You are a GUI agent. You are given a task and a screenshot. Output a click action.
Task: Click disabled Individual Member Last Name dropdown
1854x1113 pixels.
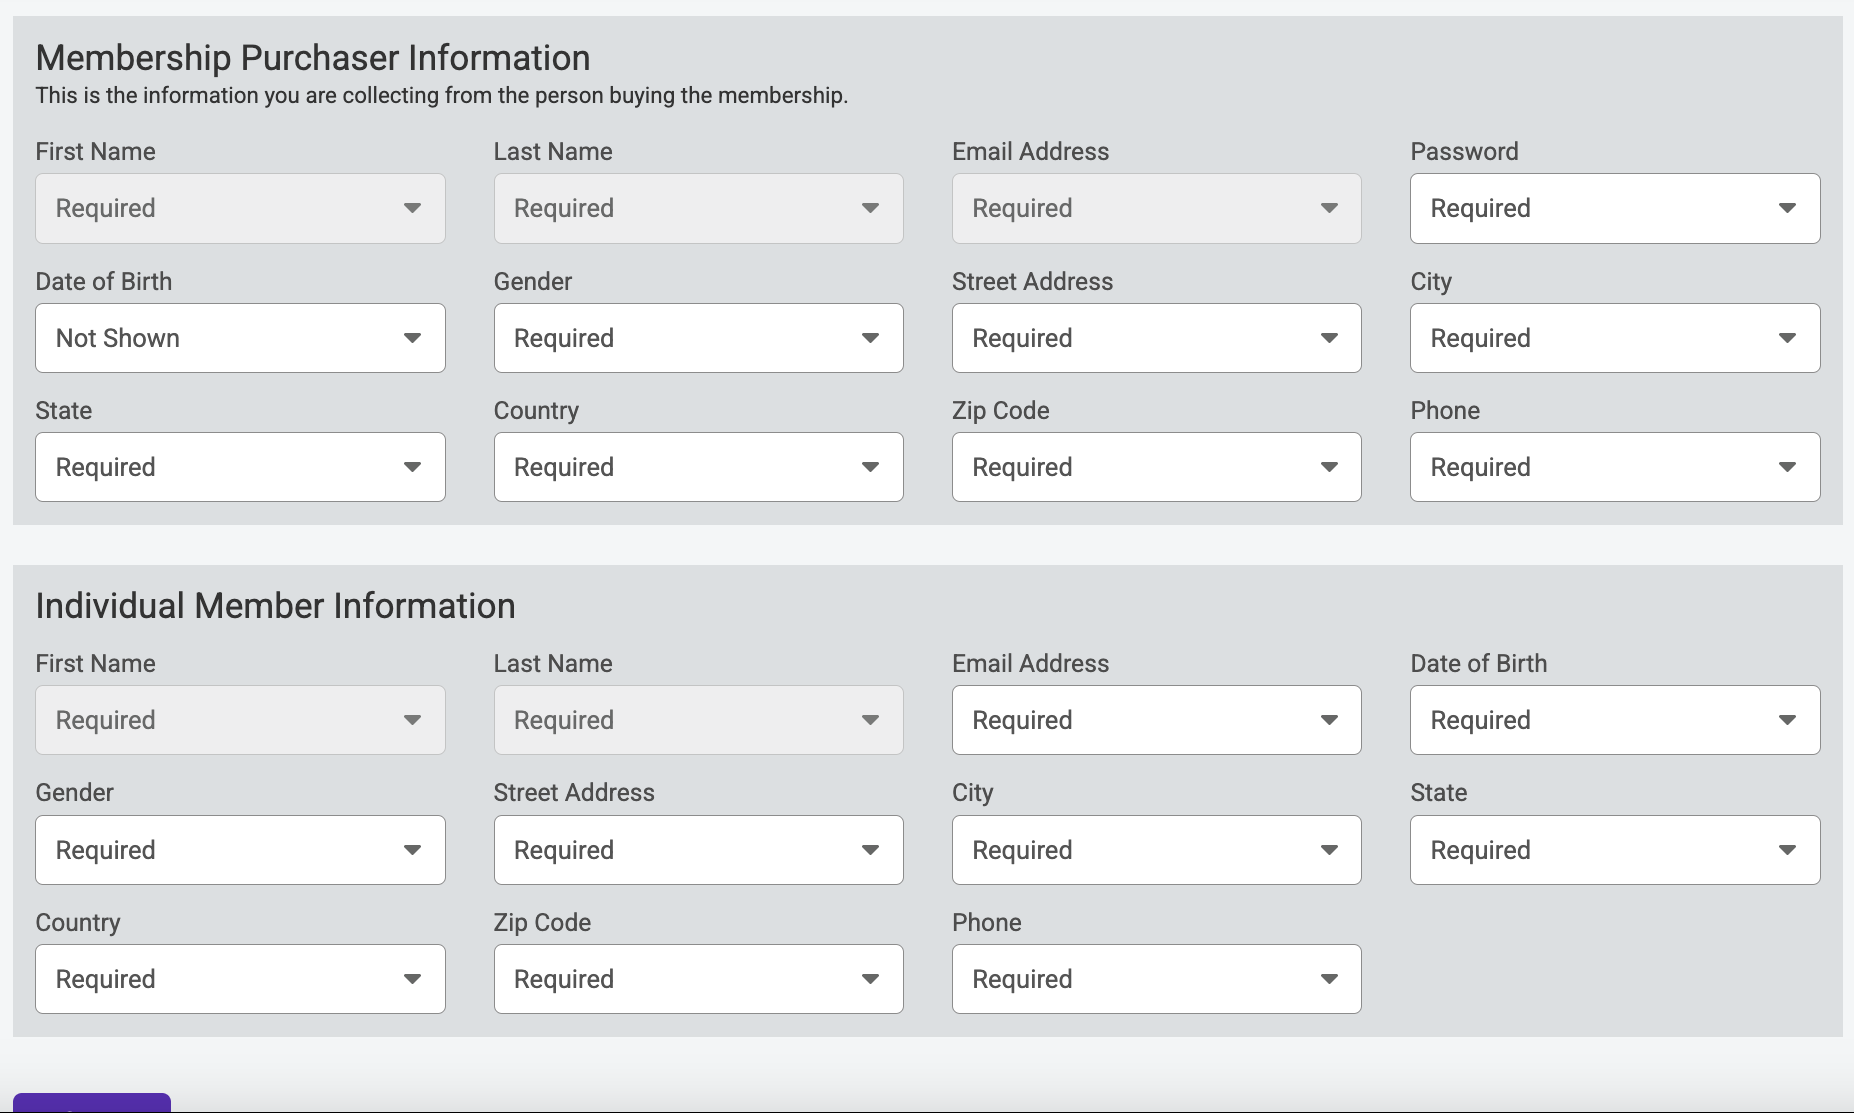pyautogui.click(x=698, y=720)
